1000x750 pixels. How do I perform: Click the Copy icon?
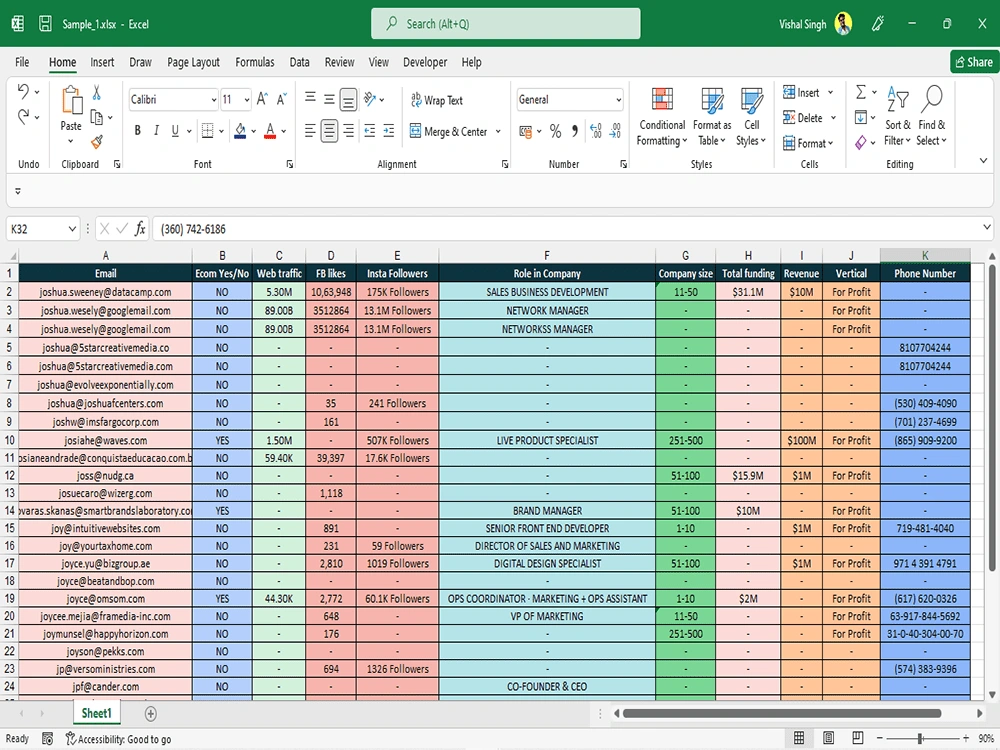[97, 117]
